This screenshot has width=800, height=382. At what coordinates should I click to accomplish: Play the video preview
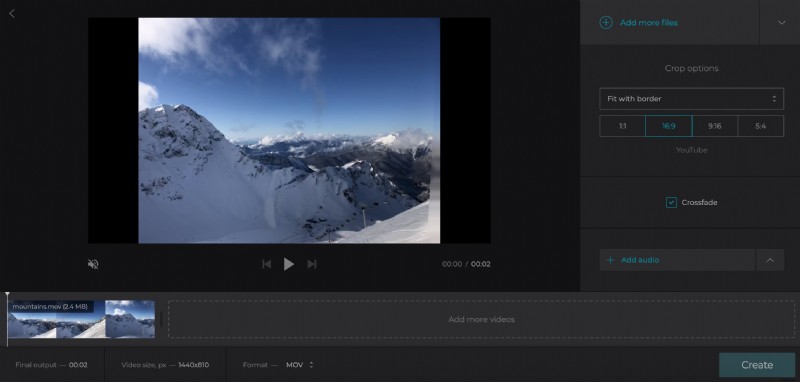coord(289,264)
